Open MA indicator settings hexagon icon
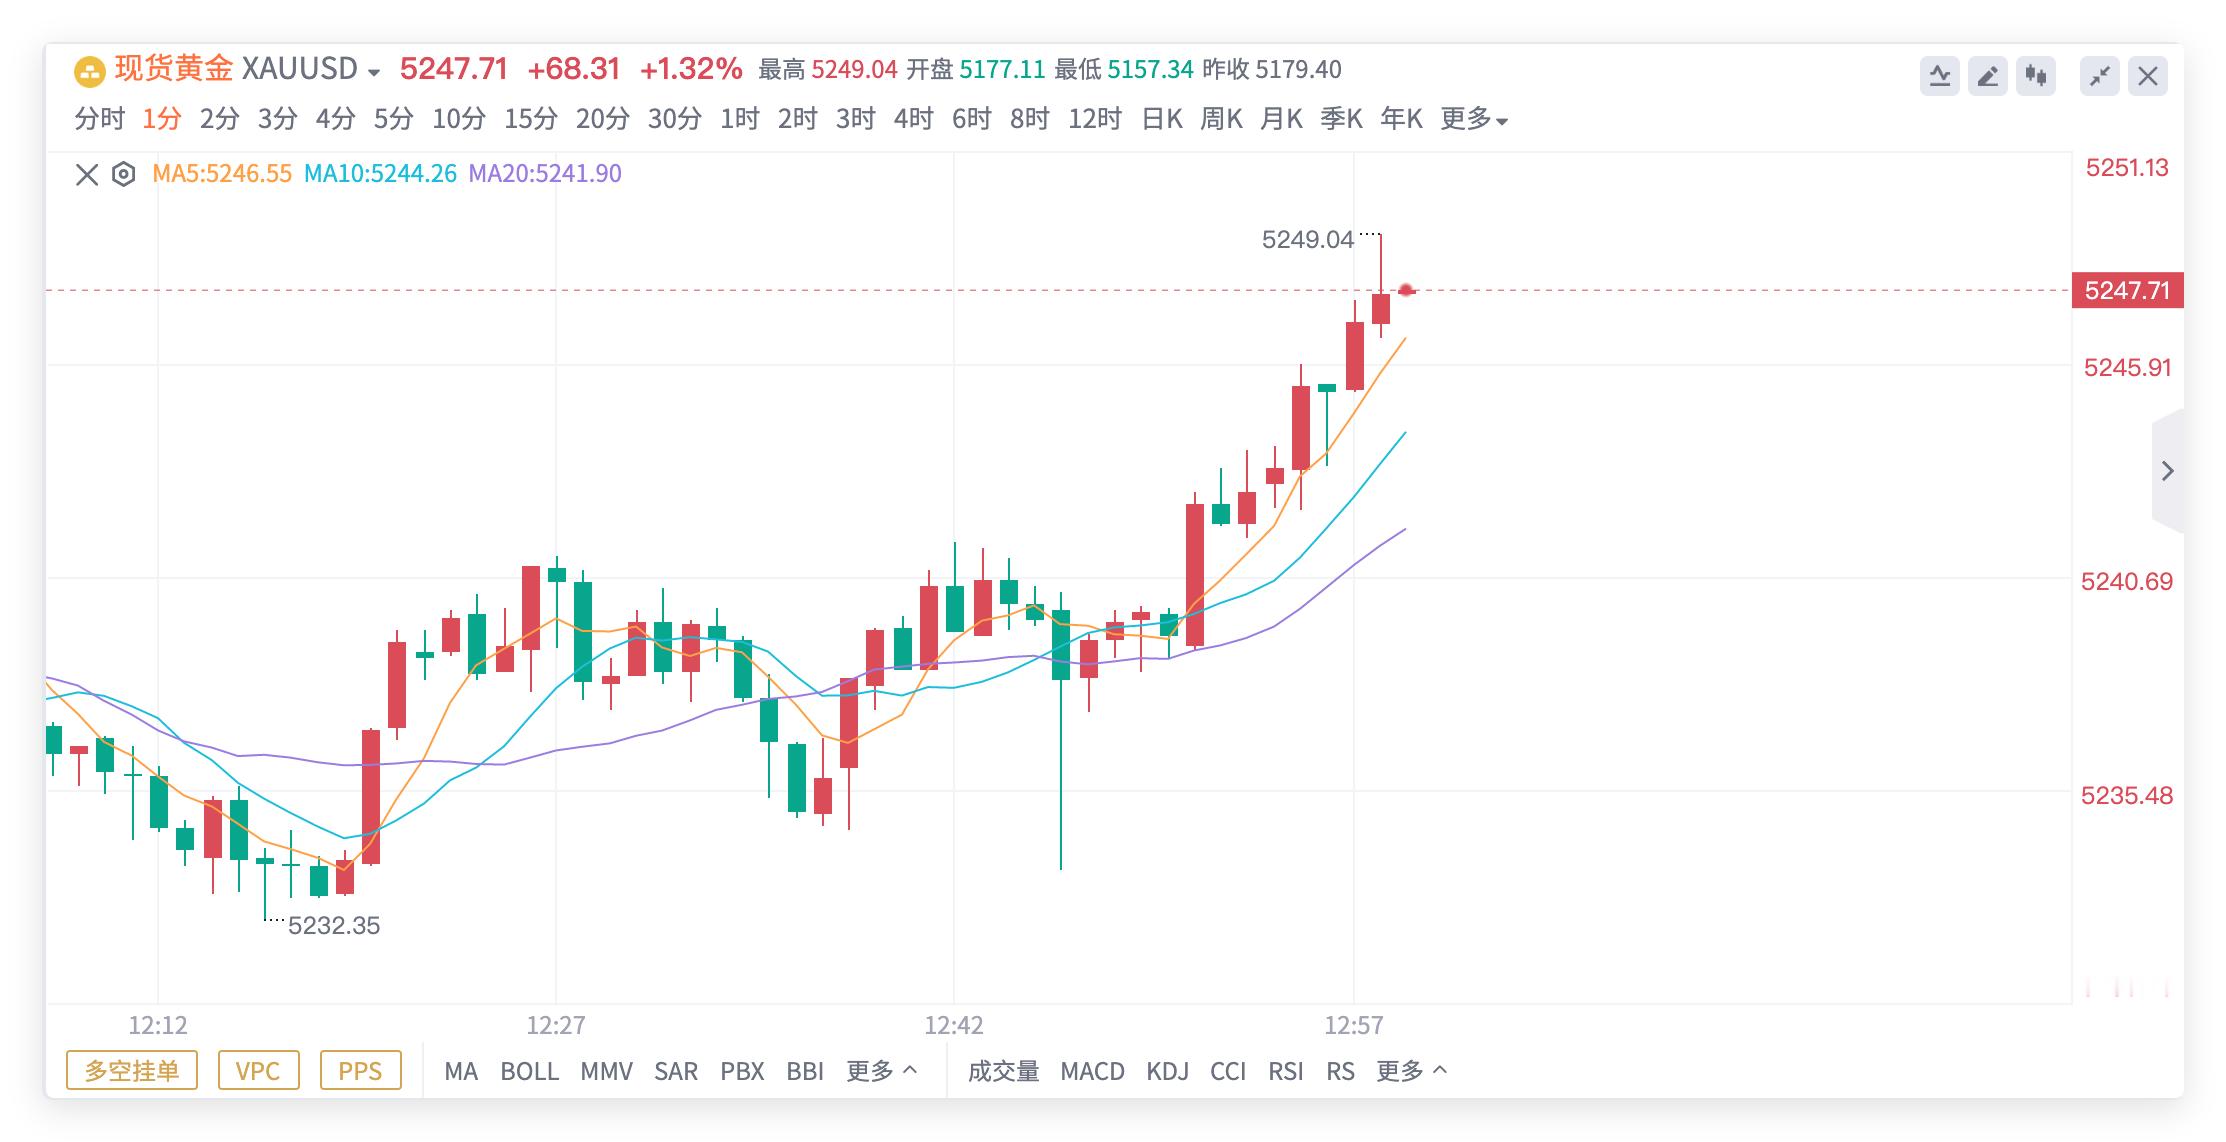Screen dimensions: 2226x1142 (x=123, y=175)
